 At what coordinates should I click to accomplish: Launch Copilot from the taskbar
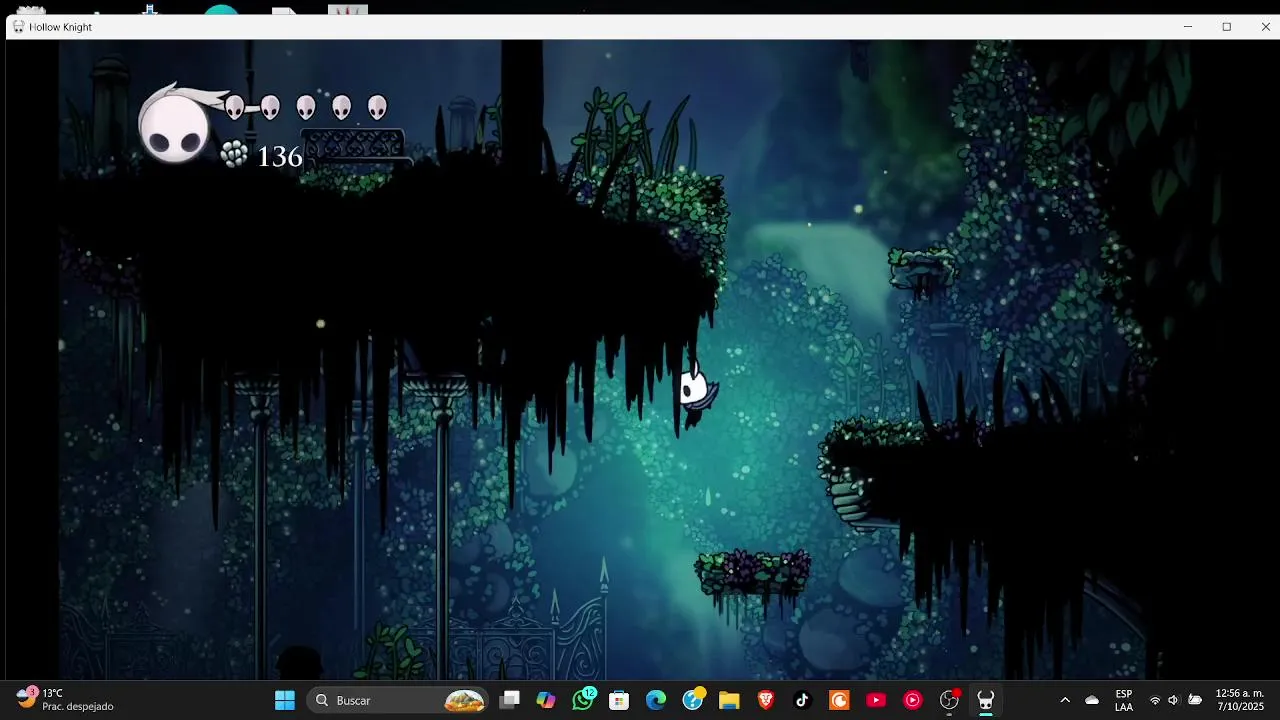[x=546, y=700]
